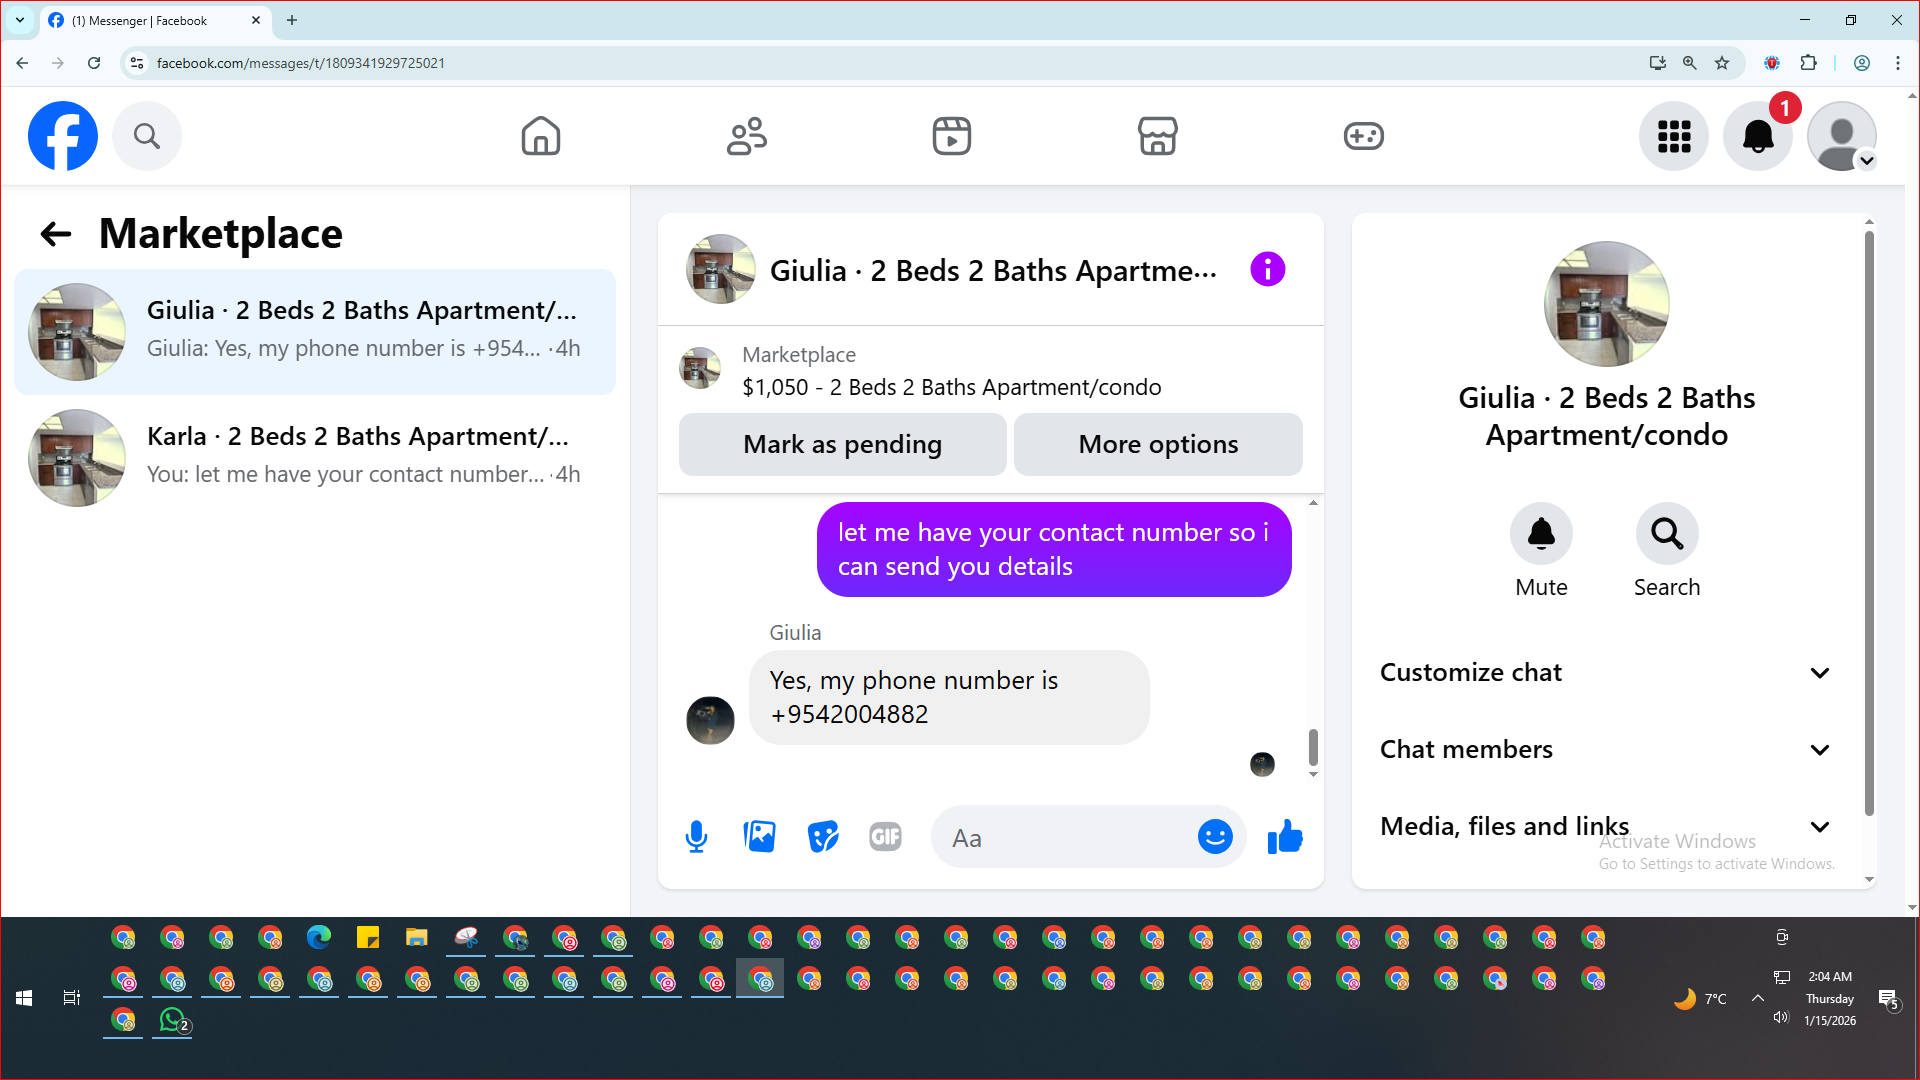The height and width of the screenshot is (1080, 1920).
Task: Open the Facebook menu grid icon
Action: [1673, 136]
